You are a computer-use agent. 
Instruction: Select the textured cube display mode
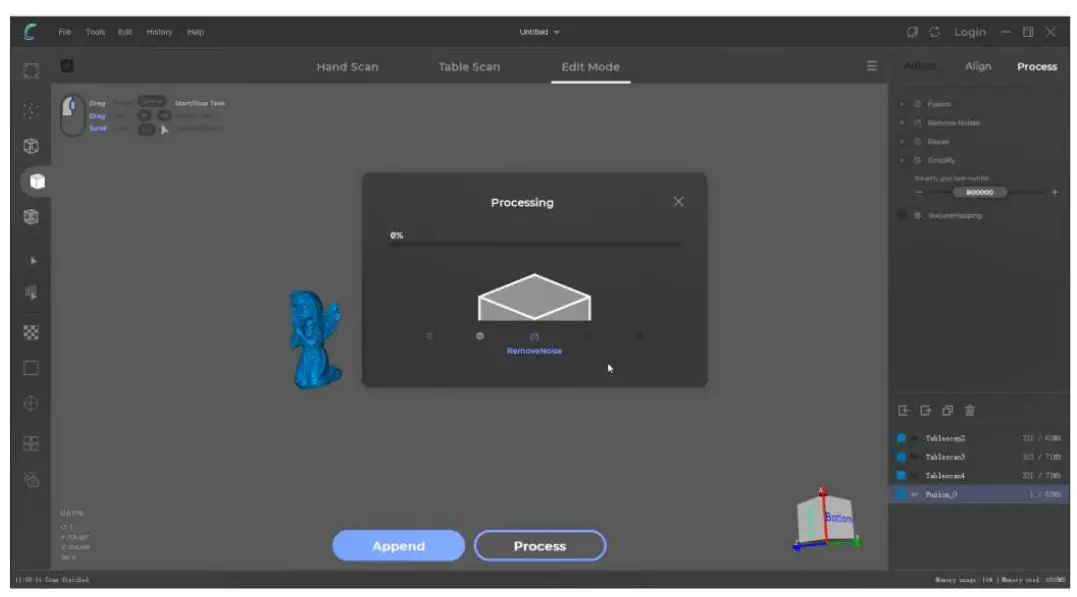click(x=31, y=217)
